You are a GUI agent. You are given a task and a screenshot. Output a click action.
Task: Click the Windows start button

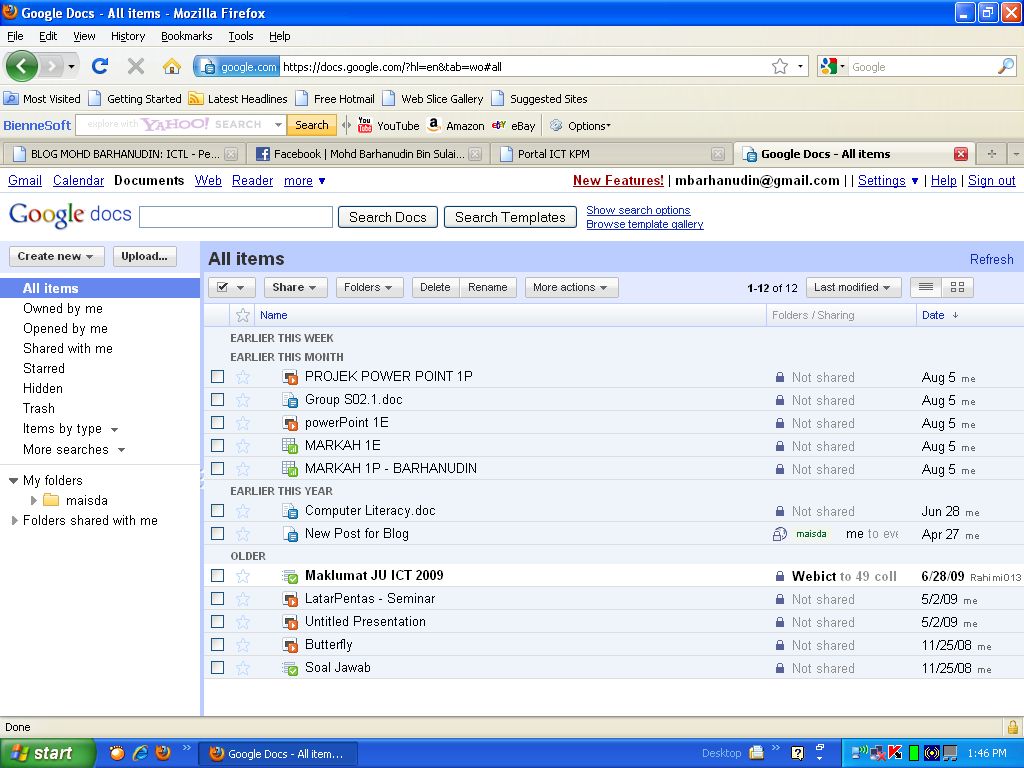pyautogui.click(x=47, y=753)
